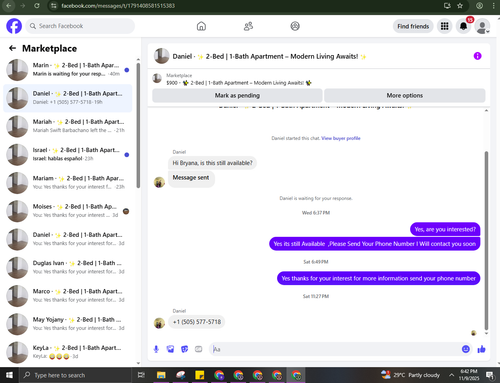Send a thumbs-up like
This screenshot has height=383, width=500.
481,349
